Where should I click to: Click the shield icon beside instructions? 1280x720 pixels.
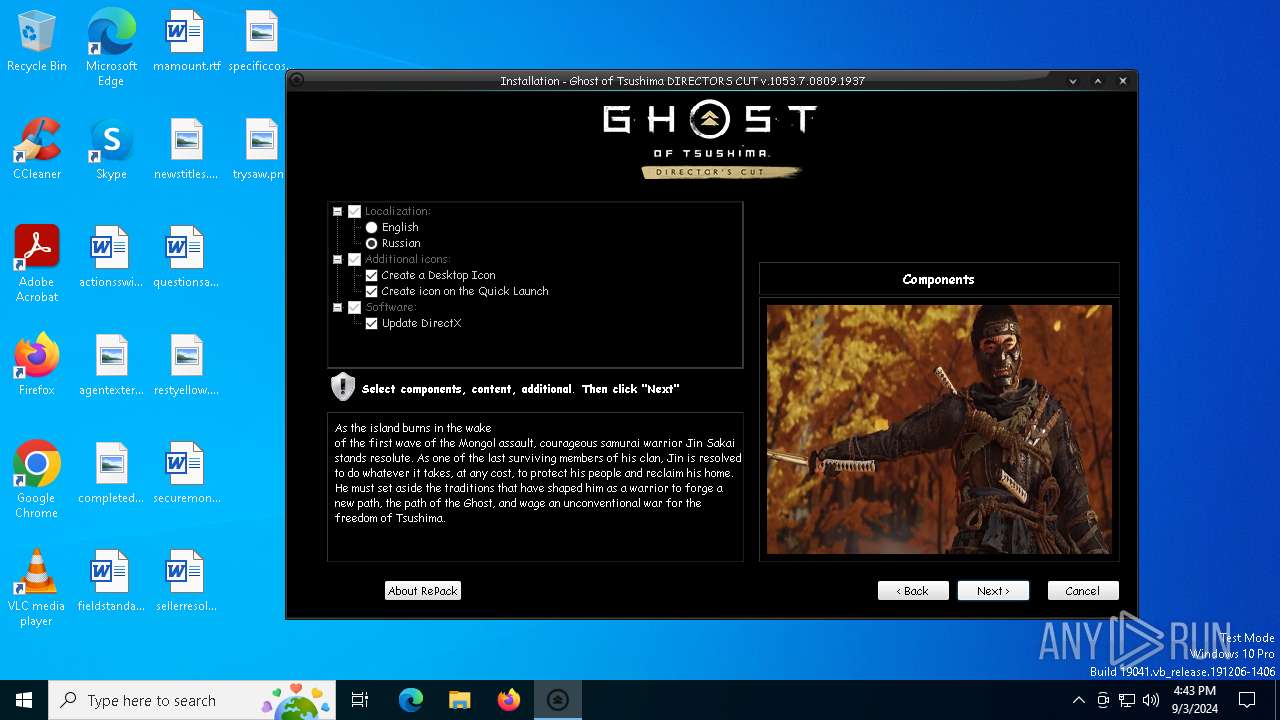pos(343,387)
